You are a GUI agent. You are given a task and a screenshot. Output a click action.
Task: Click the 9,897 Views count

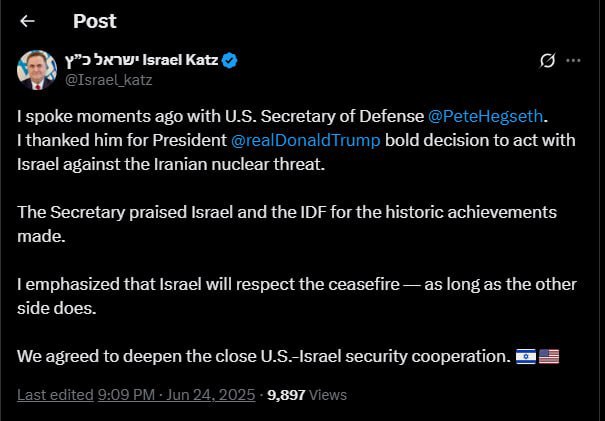coord(307,396)
